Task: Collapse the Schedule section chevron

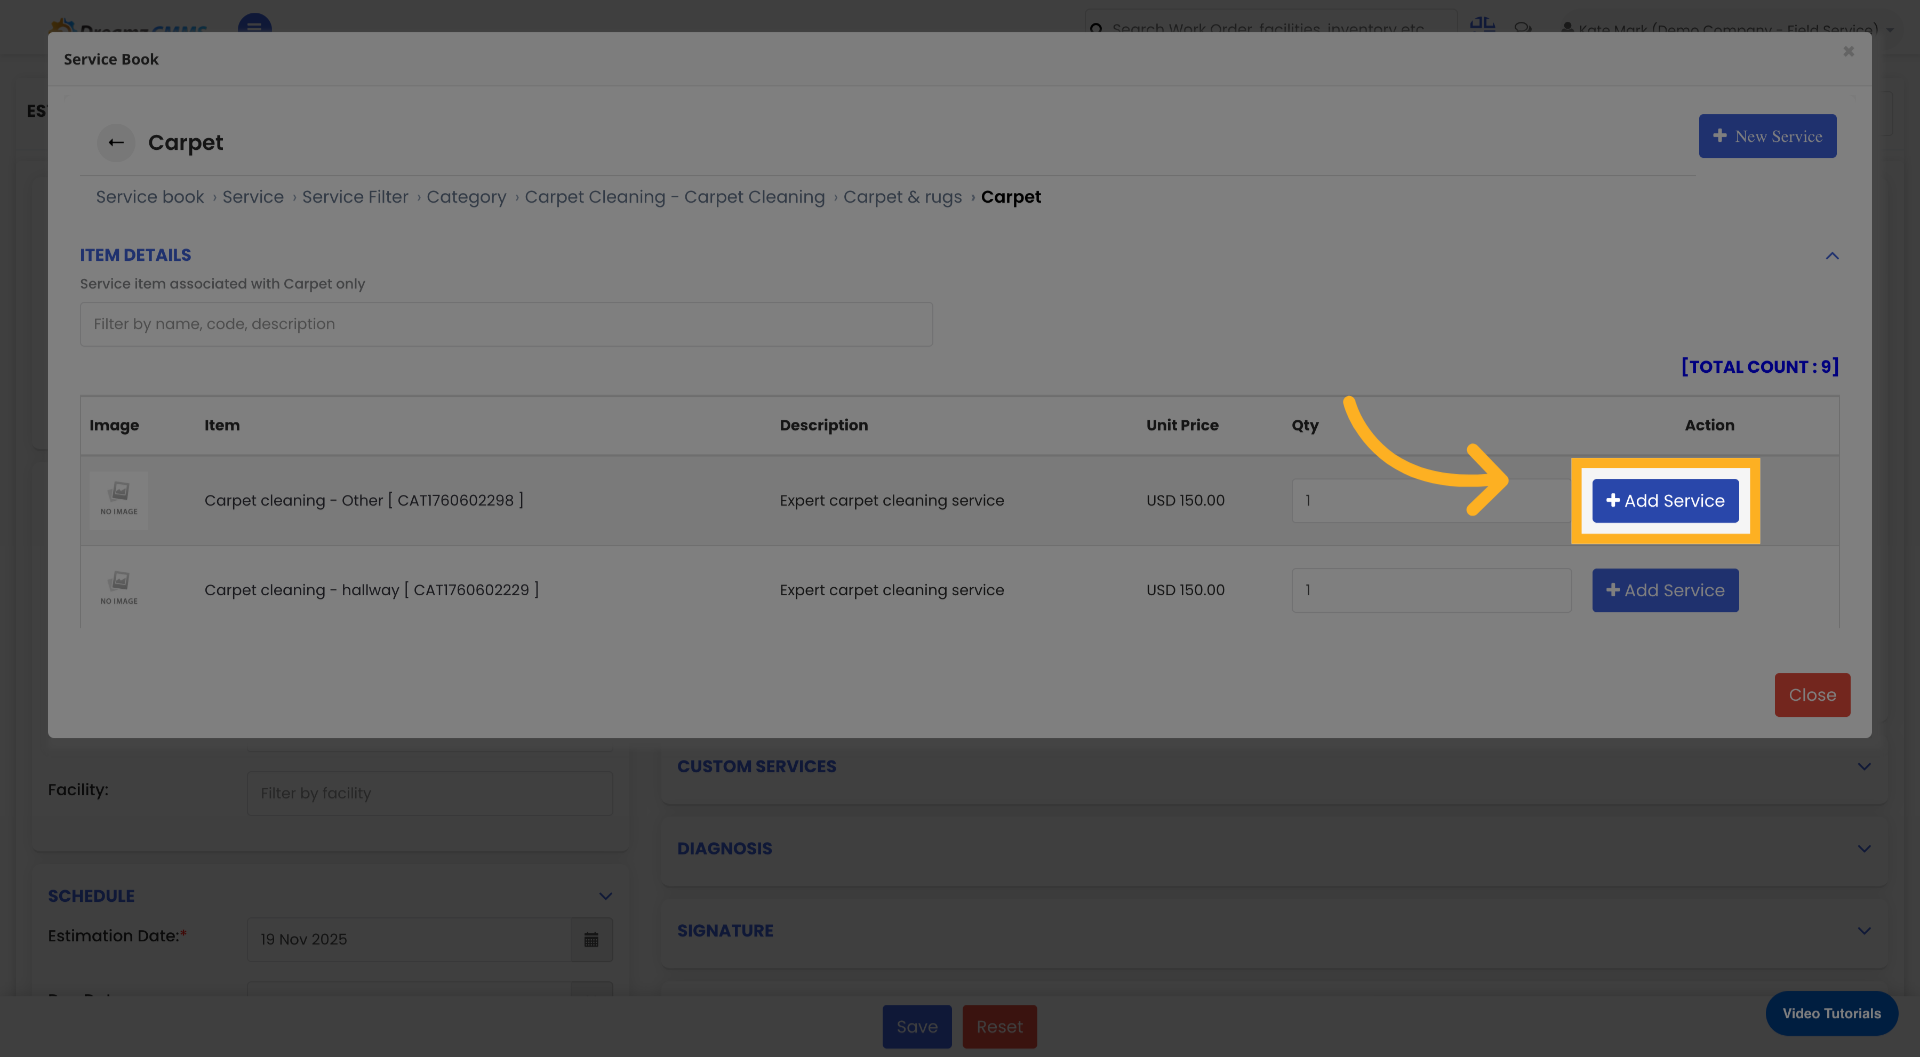Action: pyautogui.click(x=605, y=896)
